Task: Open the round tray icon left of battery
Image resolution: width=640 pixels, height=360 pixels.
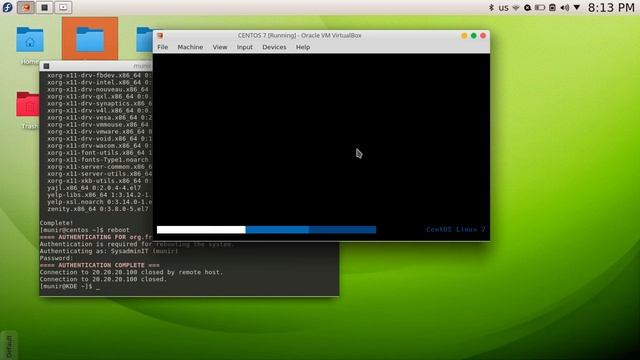Action: pyautogui.click(x=527, y=8)
